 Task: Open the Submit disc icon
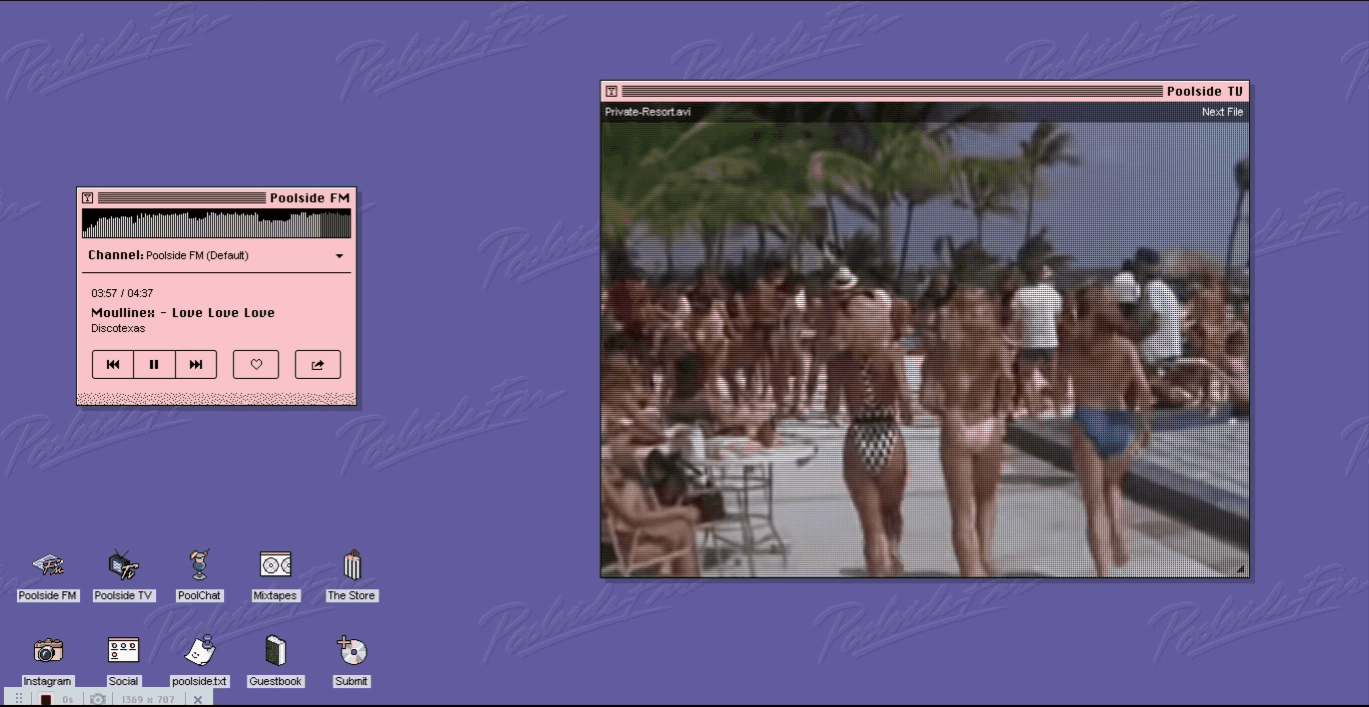coord(351,660)
